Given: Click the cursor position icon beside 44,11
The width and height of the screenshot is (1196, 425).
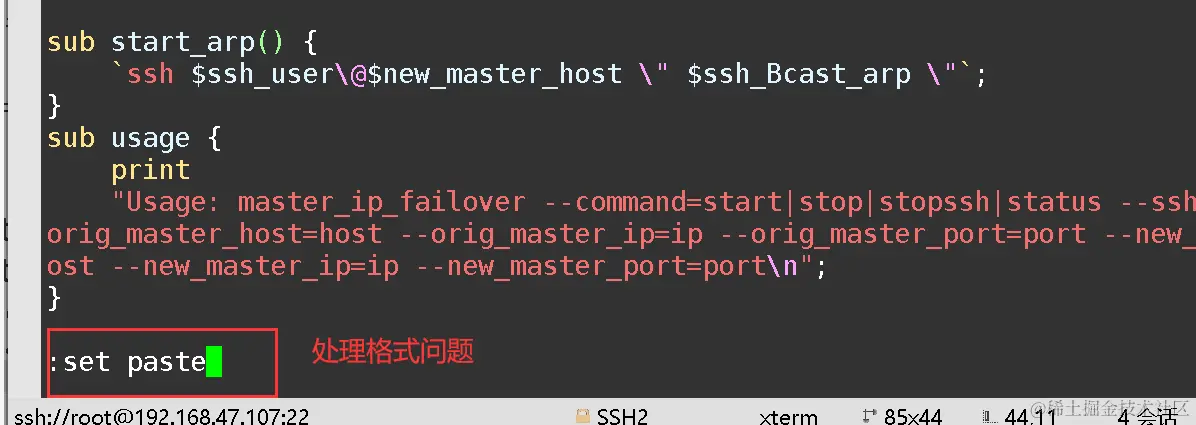Looking at the screenshot, I should tap(989, 417).
